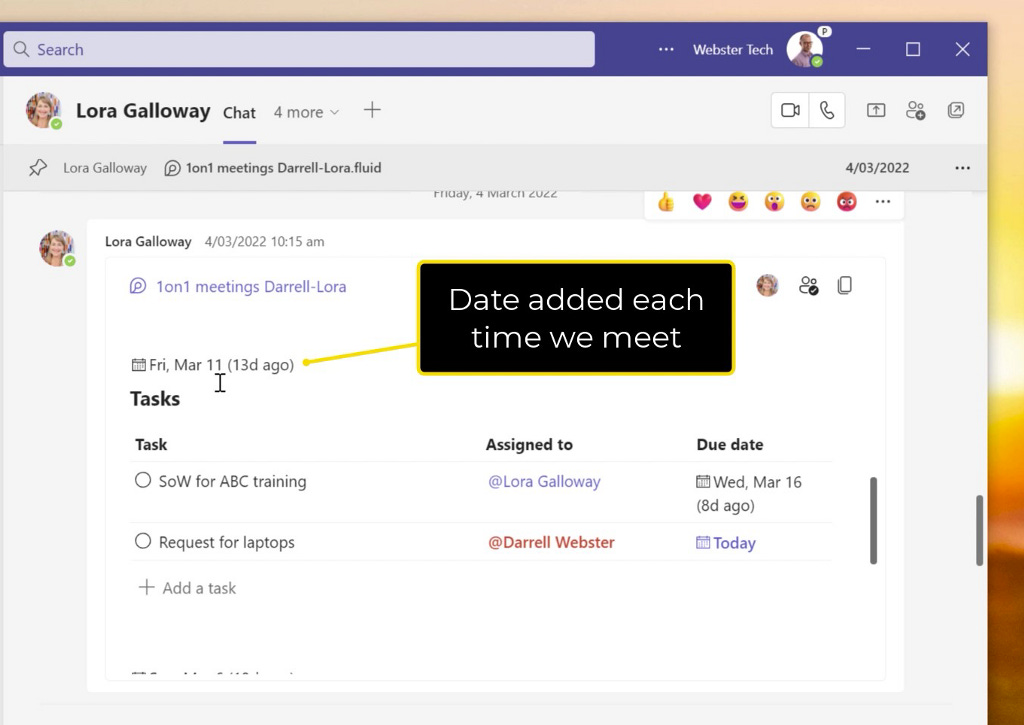React with sad emoji

click(x=810, y=202)
